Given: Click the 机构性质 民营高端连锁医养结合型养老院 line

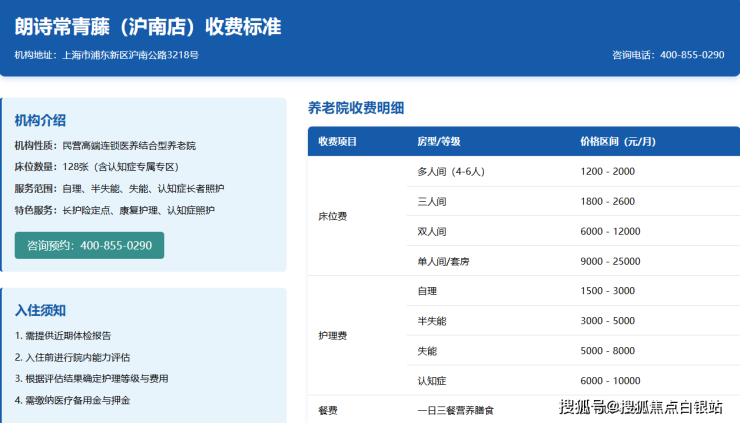Looking at the screenshot, I should coord(105,145).
